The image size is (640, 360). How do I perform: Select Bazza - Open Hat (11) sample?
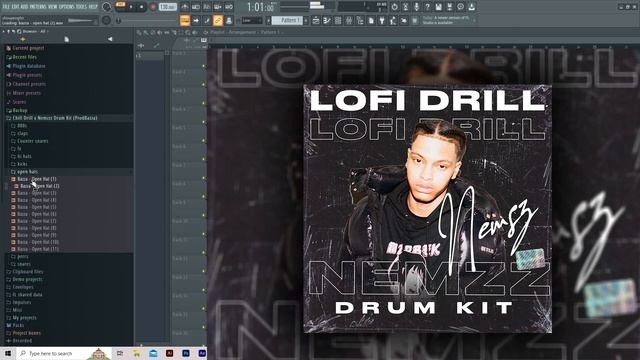point(38,249)
